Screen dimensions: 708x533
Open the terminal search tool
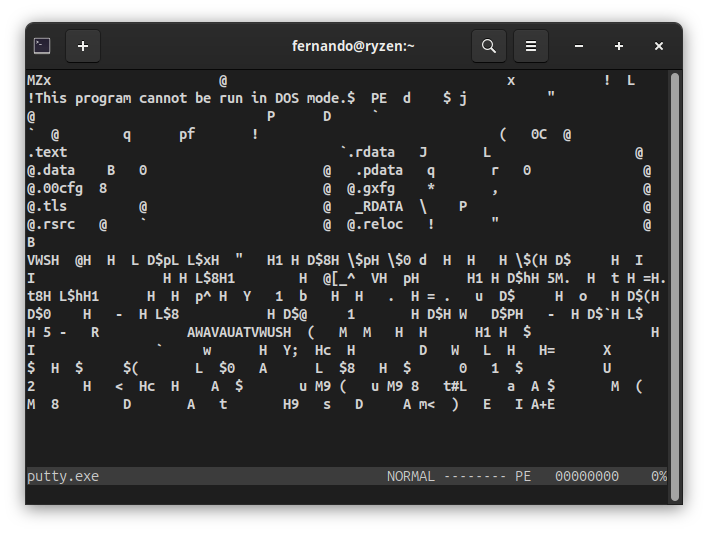[x=489, y=46]
